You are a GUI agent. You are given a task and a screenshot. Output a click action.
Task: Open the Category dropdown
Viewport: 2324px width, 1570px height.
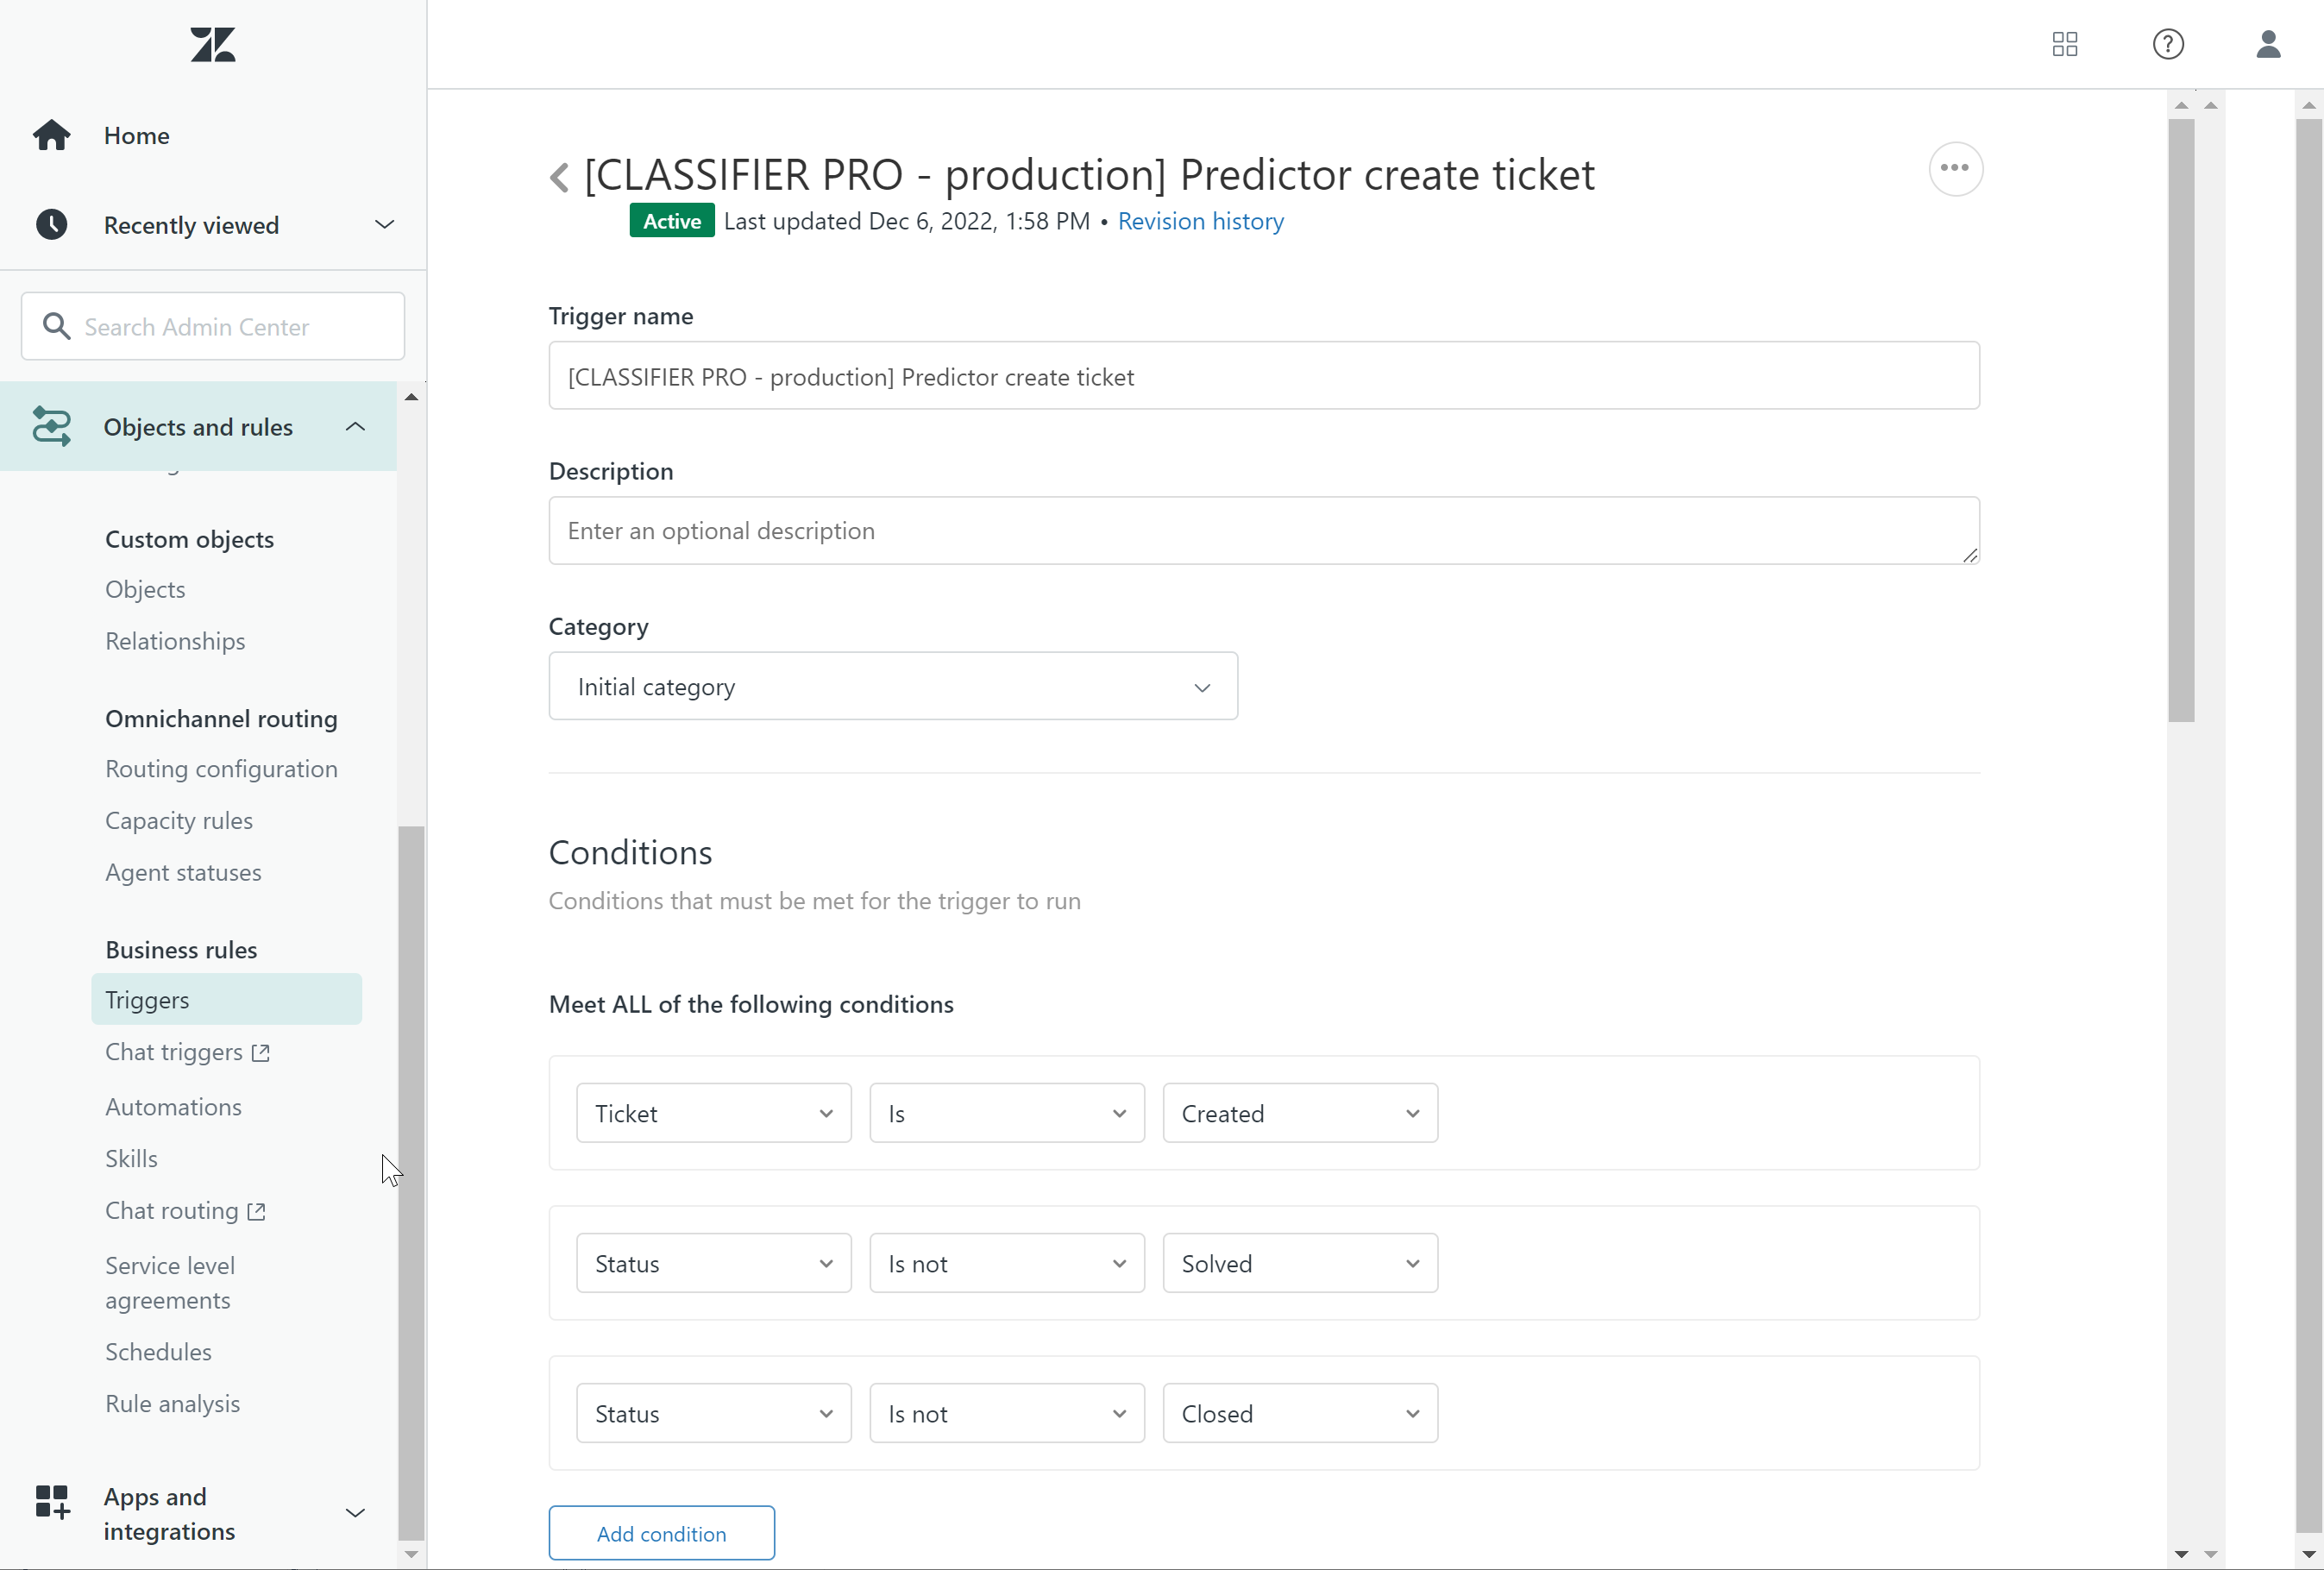[x=892, y=686]
